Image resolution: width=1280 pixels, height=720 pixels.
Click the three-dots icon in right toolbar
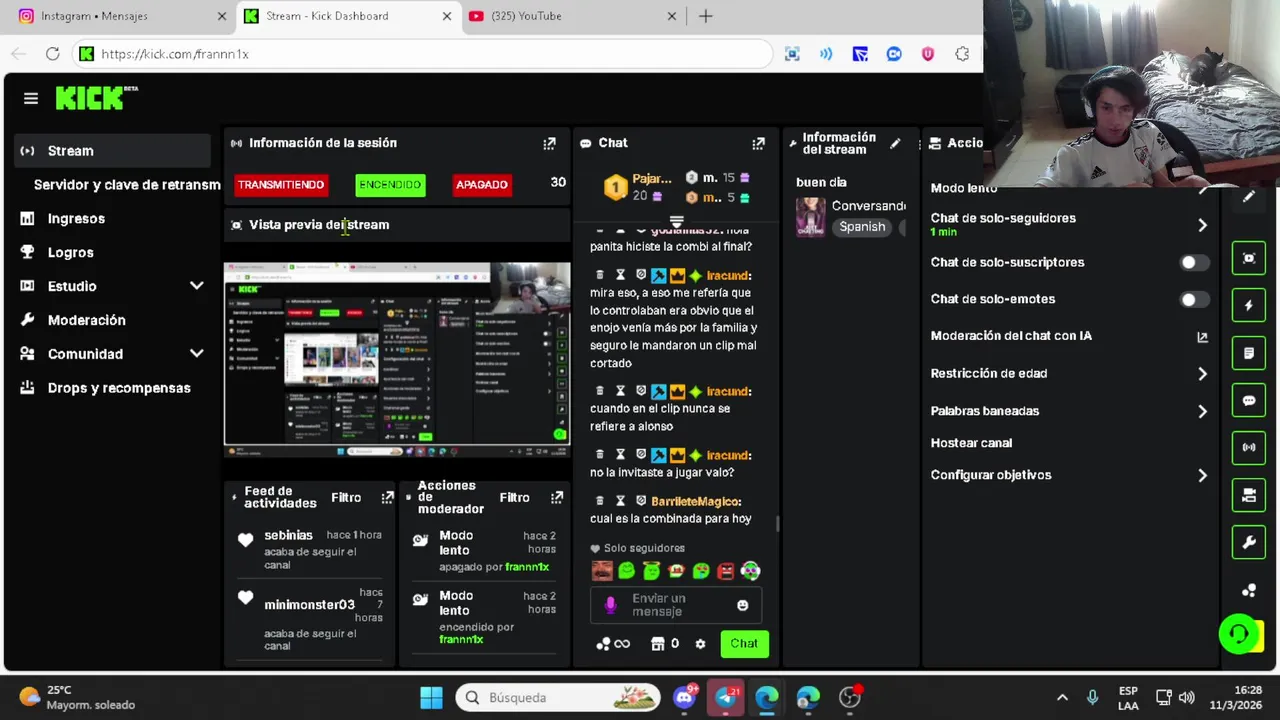(1249, 590)
